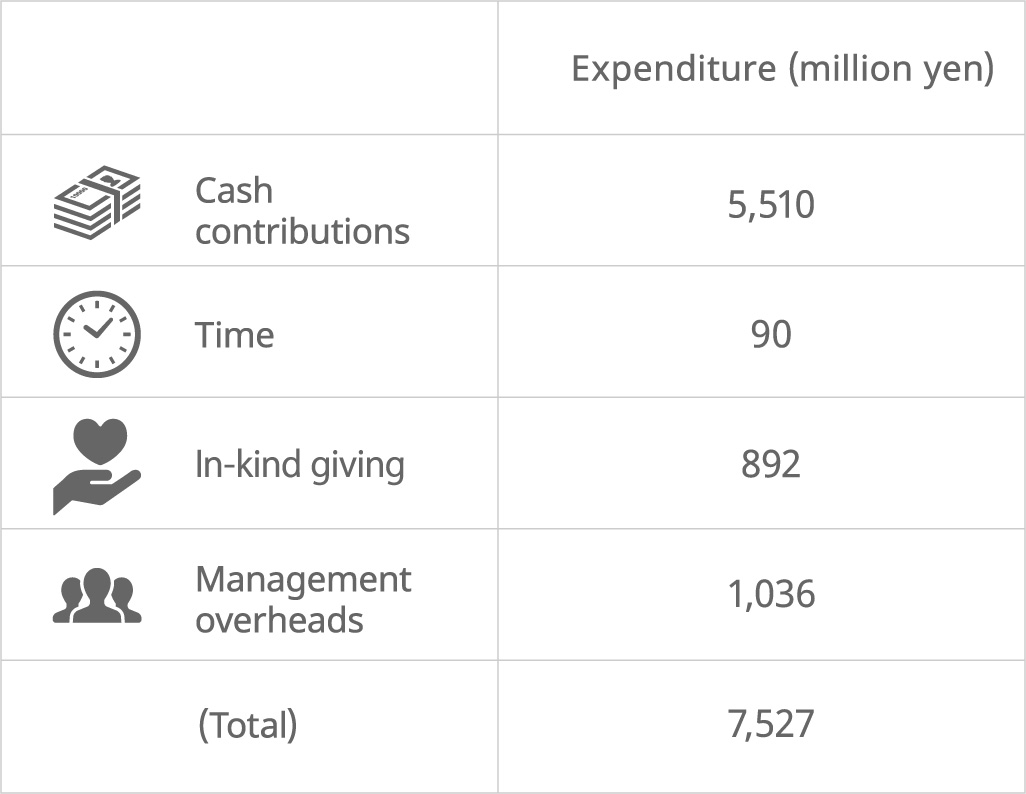Select the 1,036 management overheads value
Image resolution: width=1026 pixels, height=794 pixels.
pyautogui.click(x=771, y=595)
